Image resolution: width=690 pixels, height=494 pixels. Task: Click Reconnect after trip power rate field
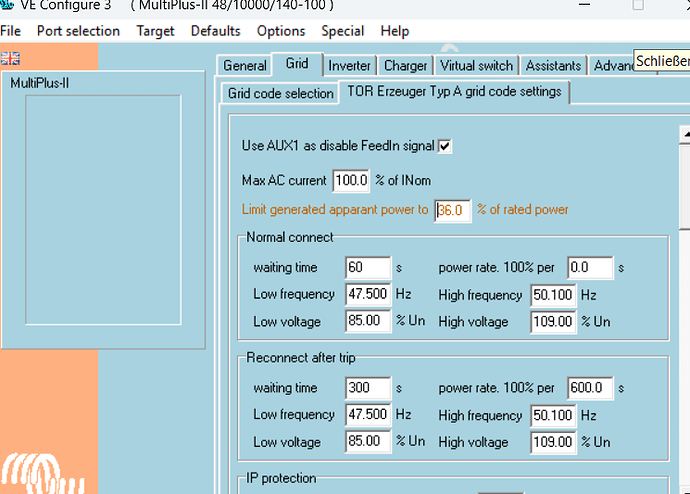(x=590, y=388)
